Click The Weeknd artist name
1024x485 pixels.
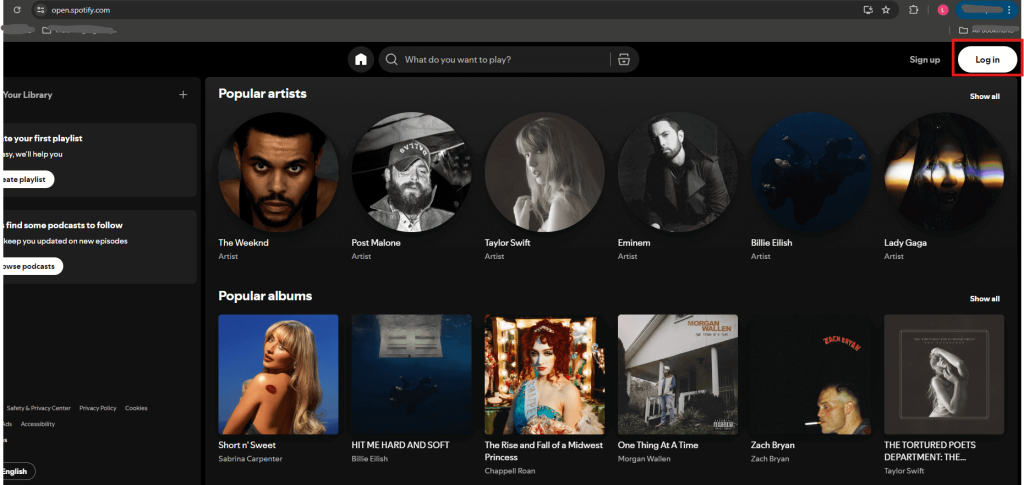click(243, 243)
